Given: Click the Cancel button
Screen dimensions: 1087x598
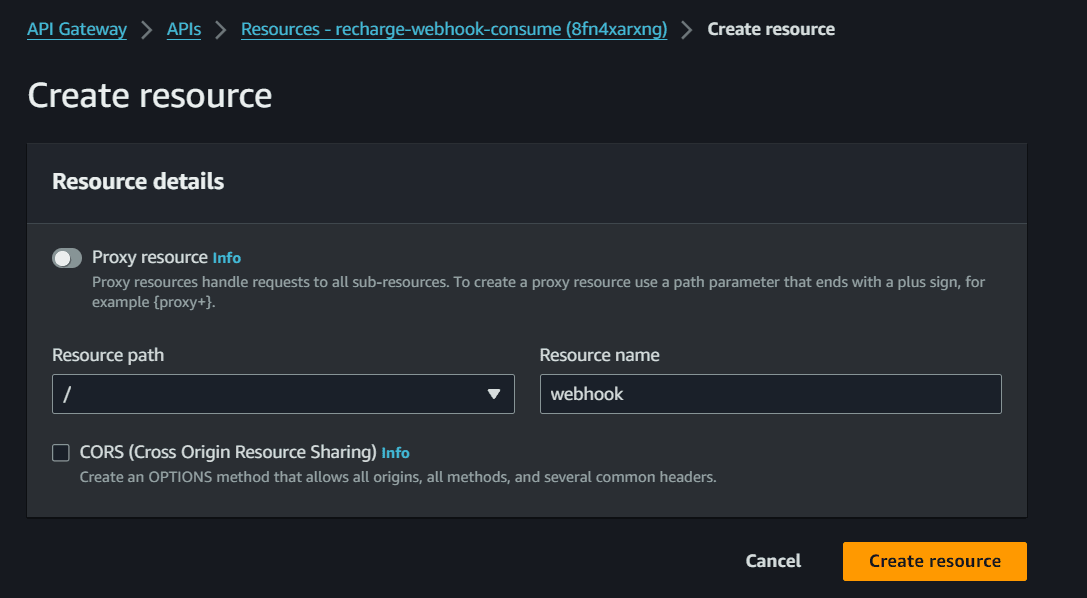Looking at the screenshot, I should tap(773, 561).
